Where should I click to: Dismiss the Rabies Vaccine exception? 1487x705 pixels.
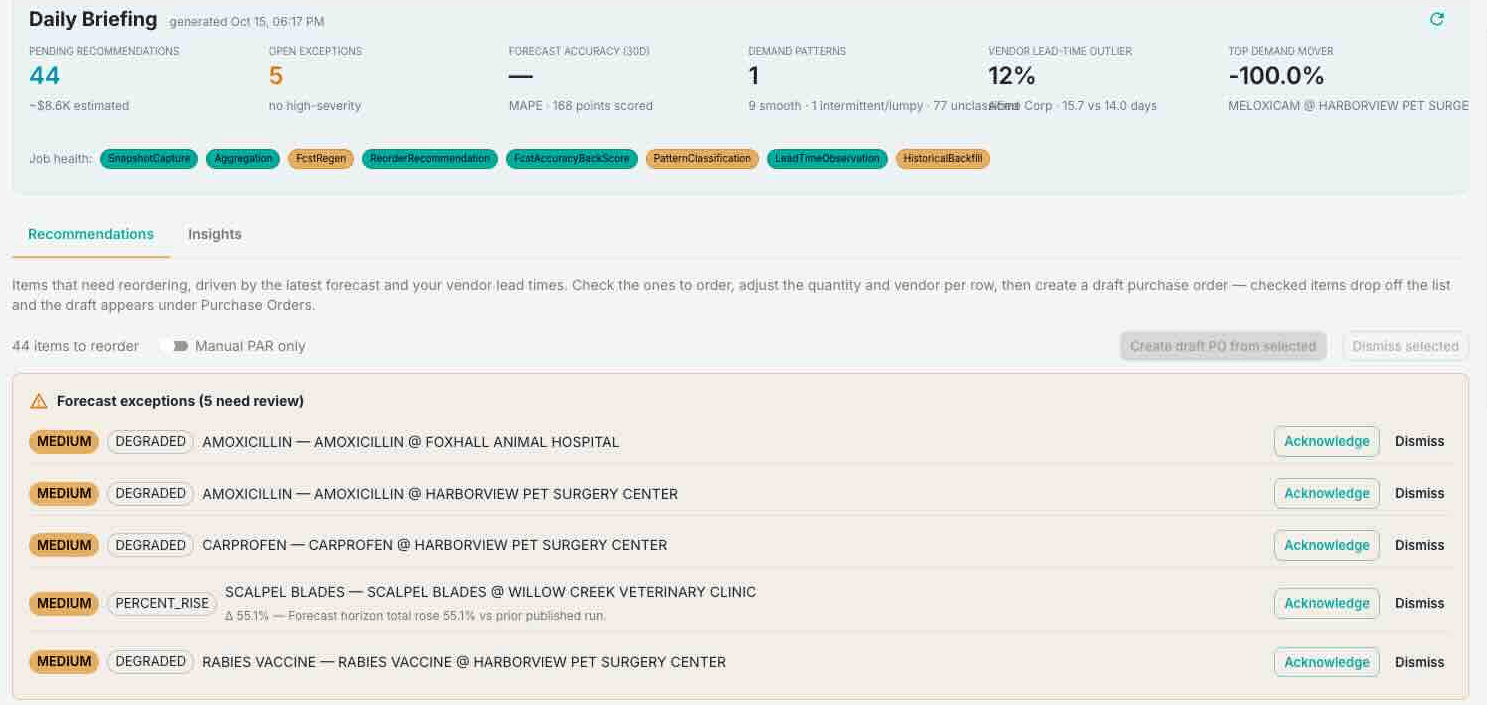point(1419,662)
